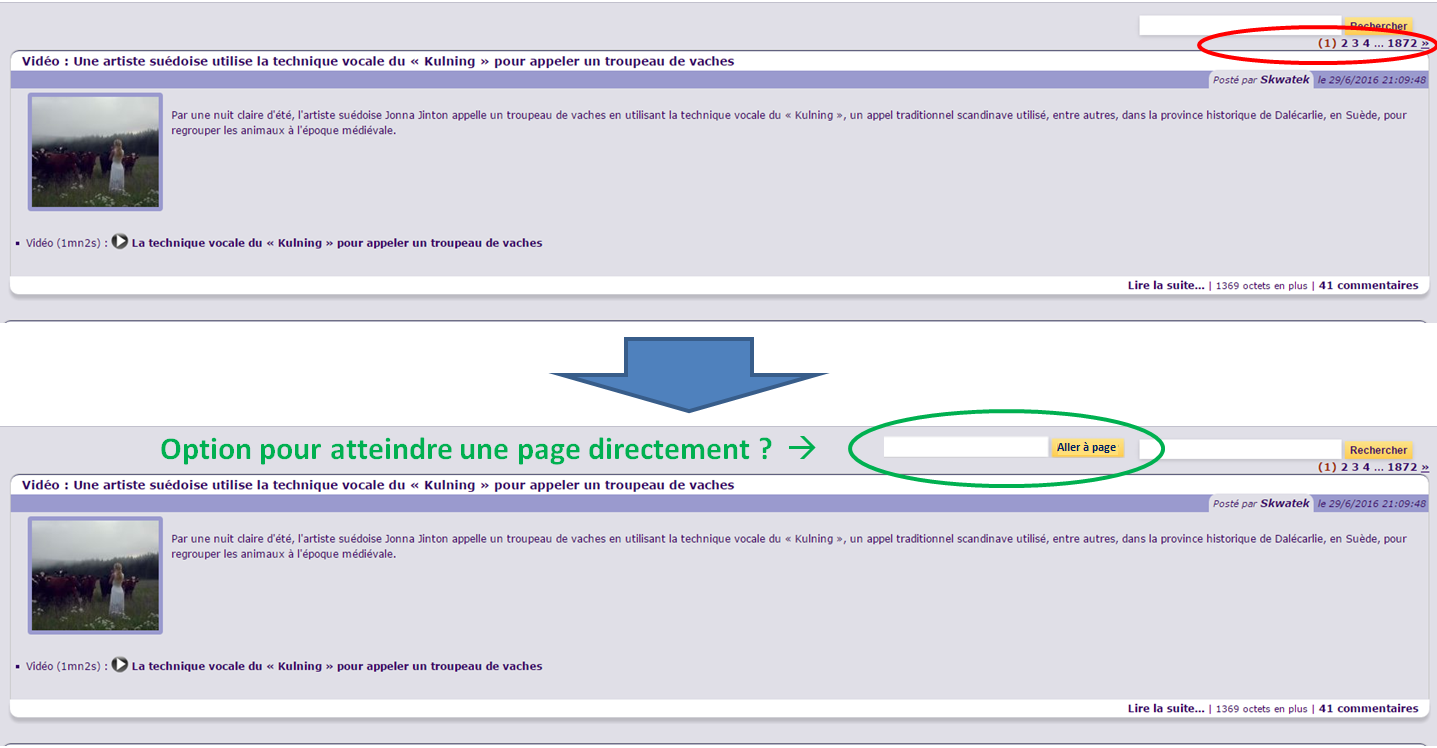Click the Rechercher button in the upper mockup
The image size is (1437, 748).
(x=1378, y=26)
